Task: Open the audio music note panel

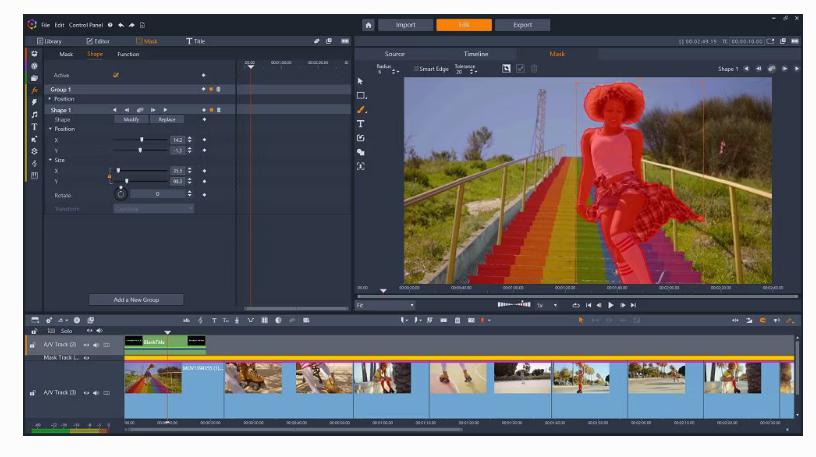Action: click(35, 114)
